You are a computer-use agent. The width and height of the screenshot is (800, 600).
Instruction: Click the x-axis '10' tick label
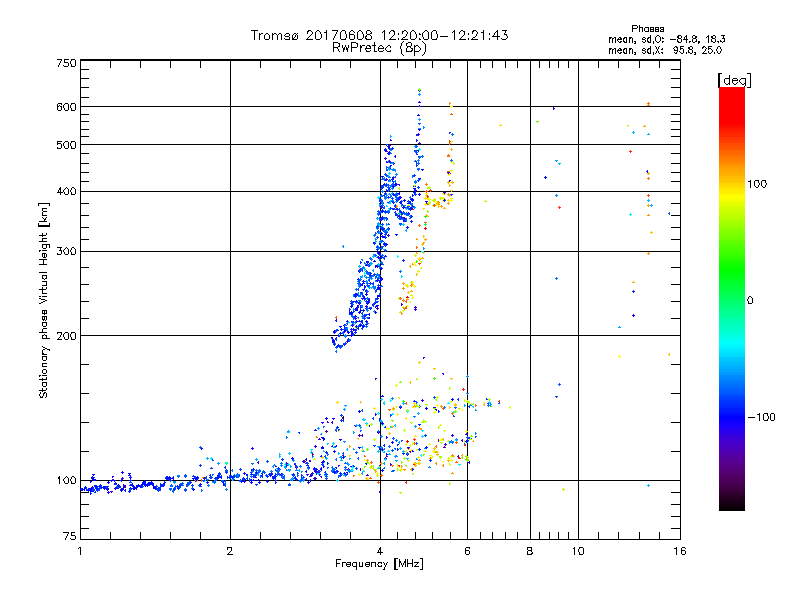(578, 551)
